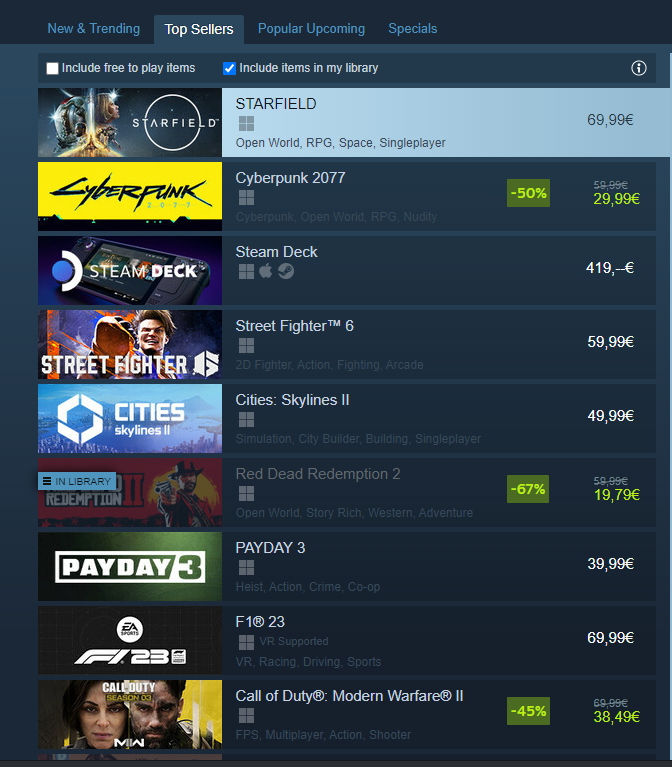
Task: Open the Popular Upcoming tab
Action: tap(311, 29)
